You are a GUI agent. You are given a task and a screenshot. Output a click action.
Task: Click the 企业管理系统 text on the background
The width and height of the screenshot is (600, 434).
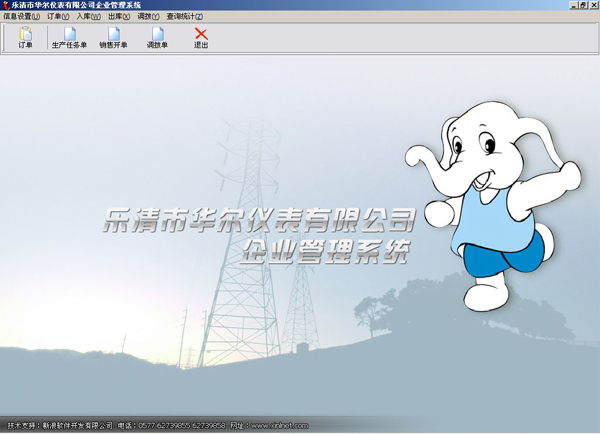pos(325,251)
